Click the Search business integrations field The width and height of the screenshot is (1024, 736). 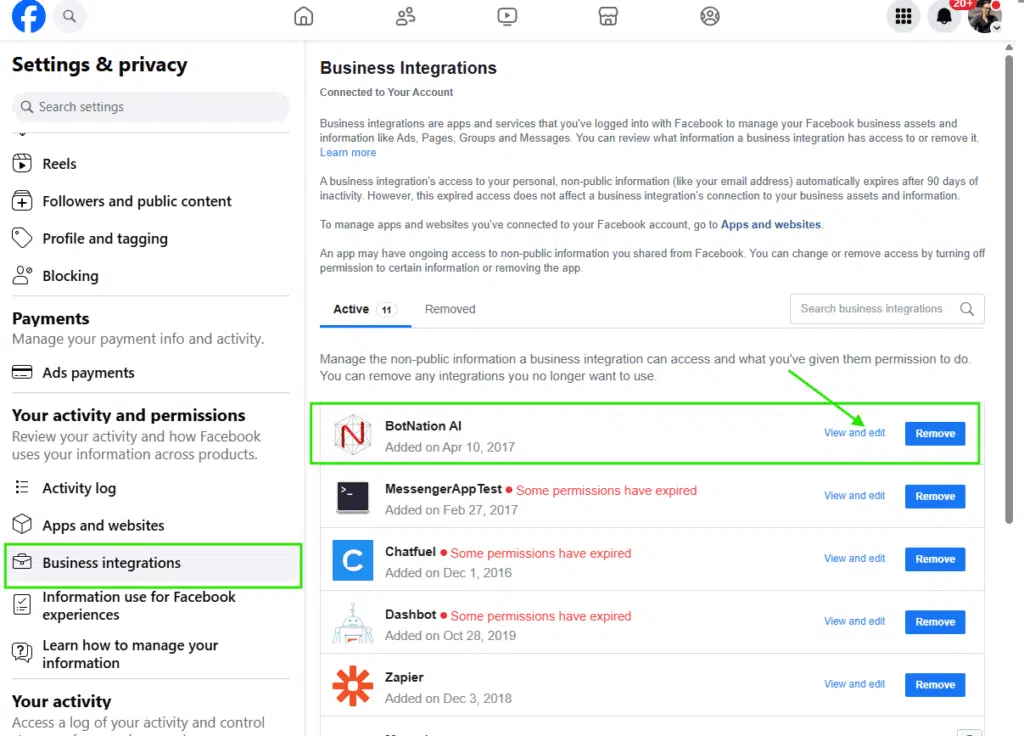click(x=872, y=309)
